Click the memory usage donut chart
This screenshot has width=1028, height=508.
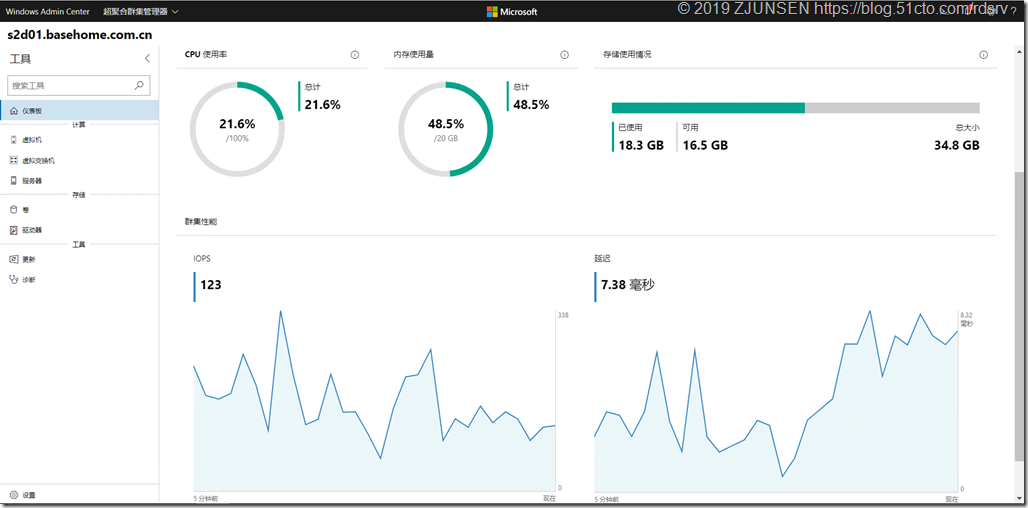[446, 129]
